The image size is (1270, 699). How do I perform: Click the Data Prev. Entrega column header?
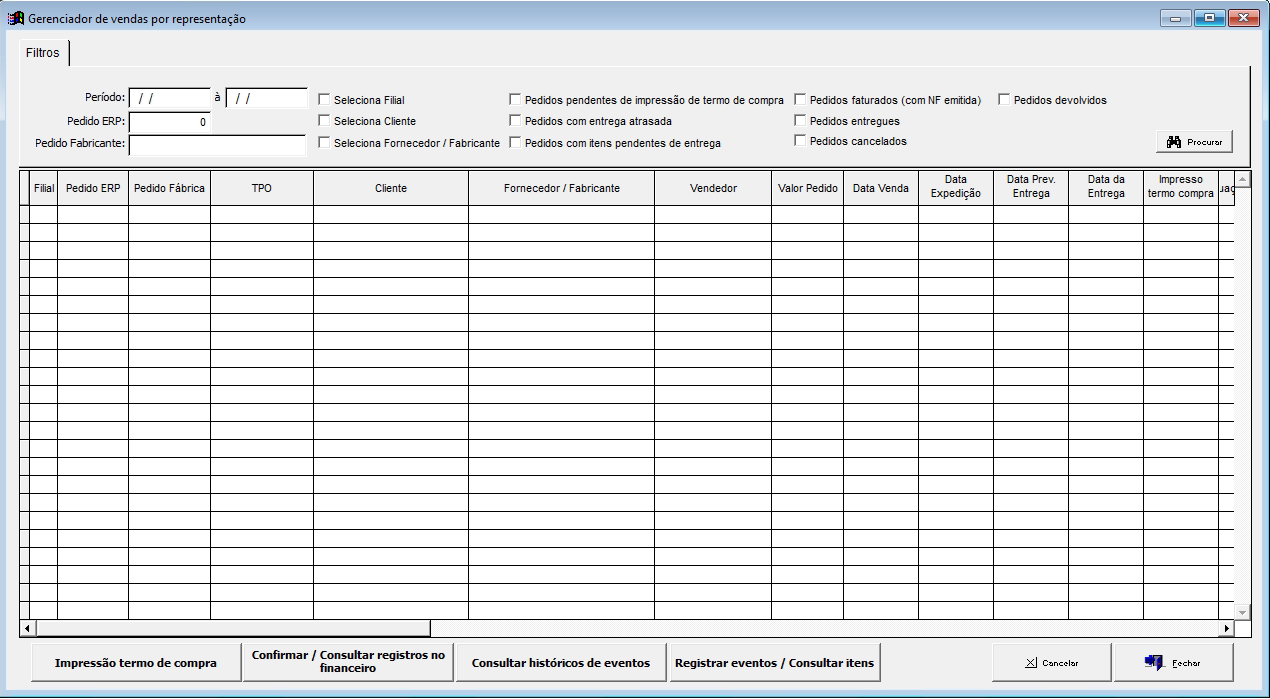coord(1031,188)
